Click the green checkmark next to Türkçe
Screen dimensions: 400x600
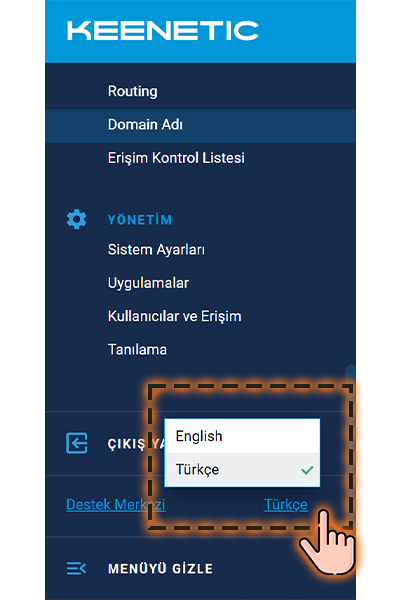307,470
